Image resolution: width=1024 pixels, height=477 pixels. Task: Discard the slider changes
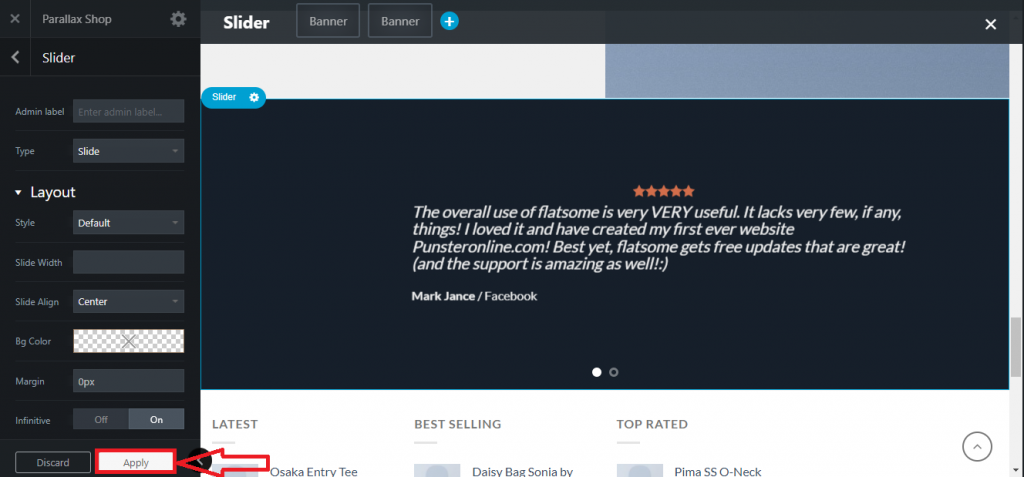53,463
